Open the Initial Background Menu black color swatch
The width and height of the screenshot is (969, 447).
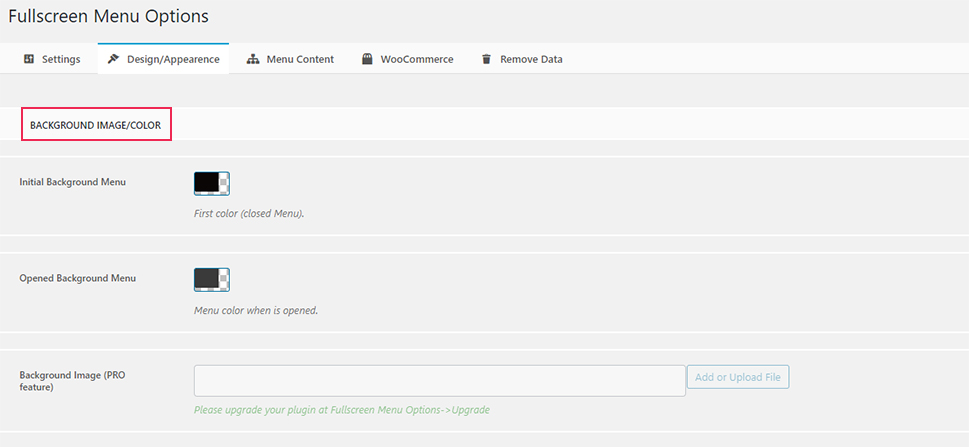click(x=206, y=184)
